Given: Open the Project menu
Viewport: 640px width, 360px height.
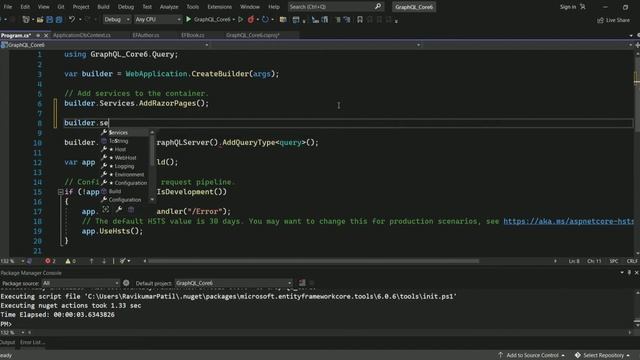Looking at the screenshot, I should [81, 7].
